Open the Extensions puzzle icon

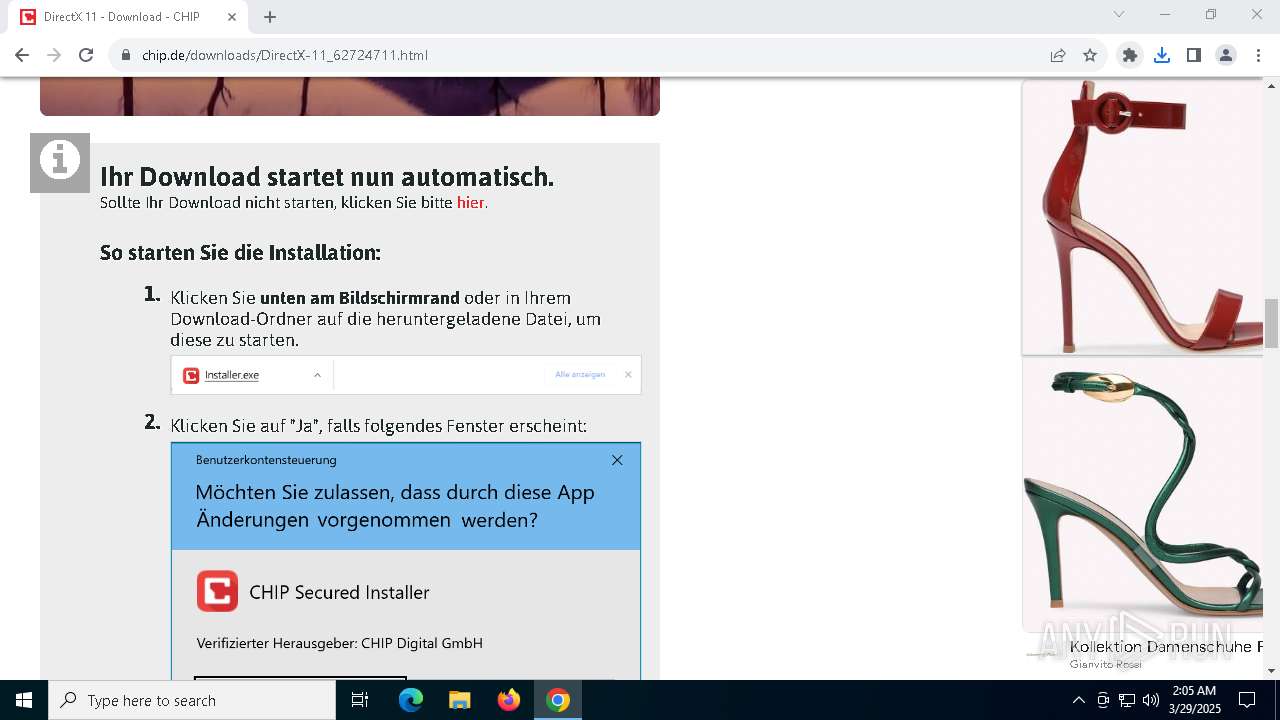1130,55
